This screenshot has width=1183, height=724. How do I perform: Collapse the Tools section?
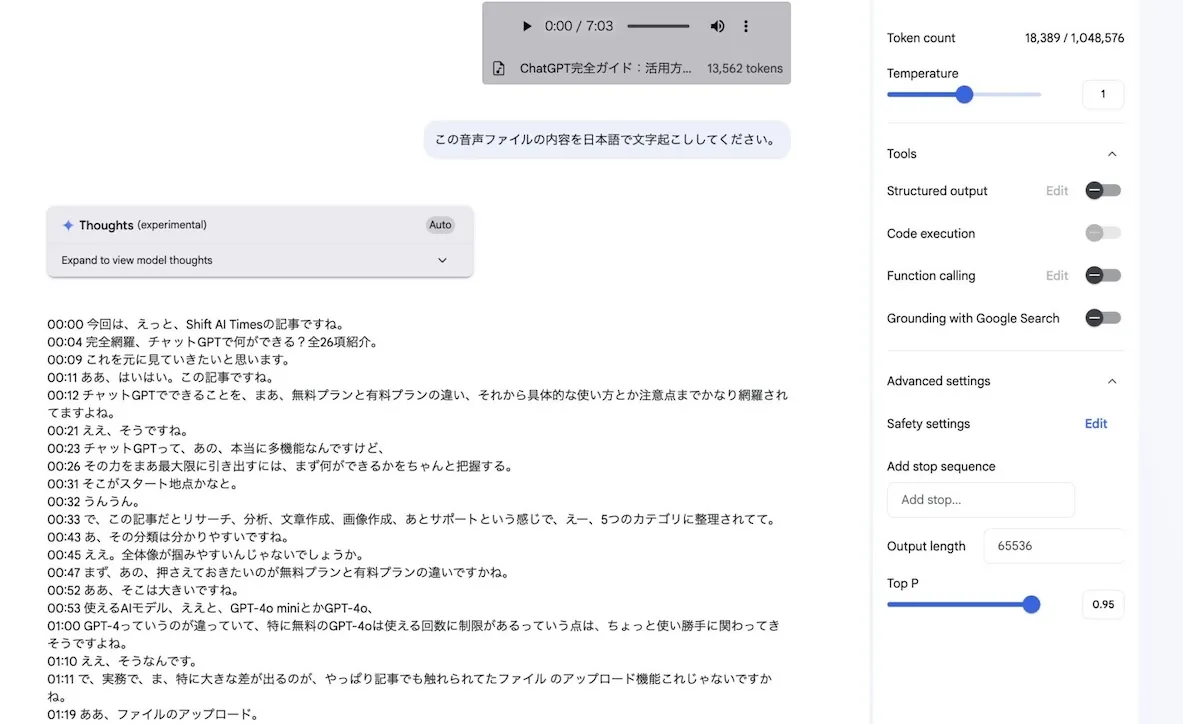pos(1111,154)
